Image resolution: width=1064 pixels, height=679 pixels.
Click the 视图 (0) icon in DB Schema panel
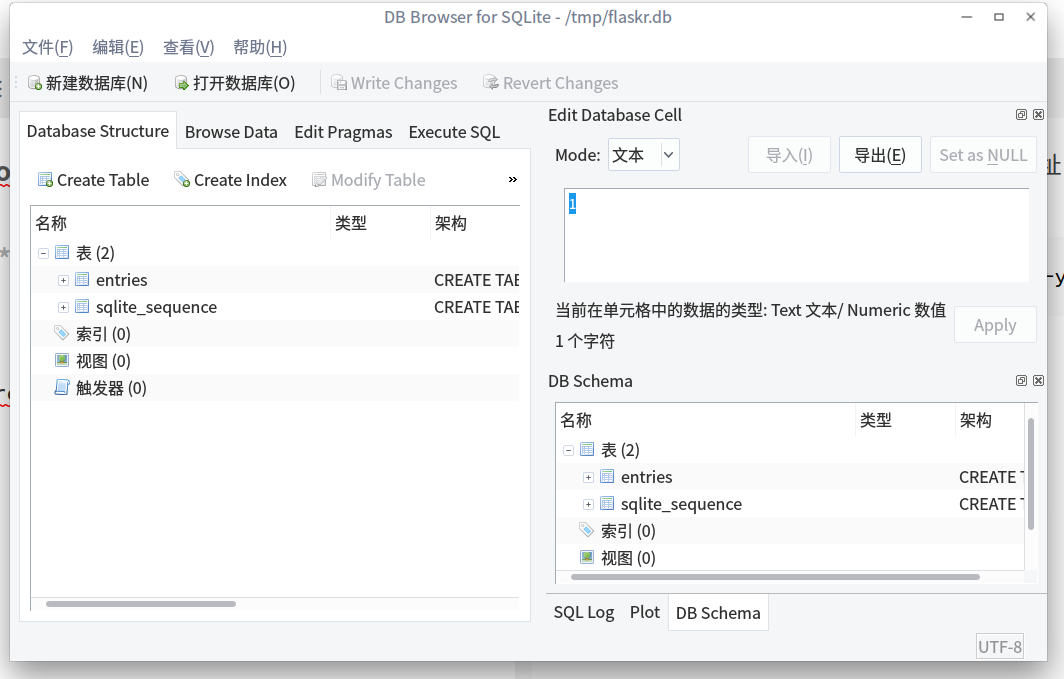click(x=587, y=557)
